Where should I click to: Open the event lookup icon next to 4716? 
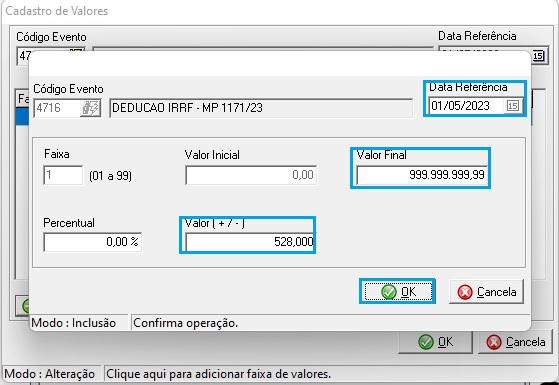pos(91,108)
